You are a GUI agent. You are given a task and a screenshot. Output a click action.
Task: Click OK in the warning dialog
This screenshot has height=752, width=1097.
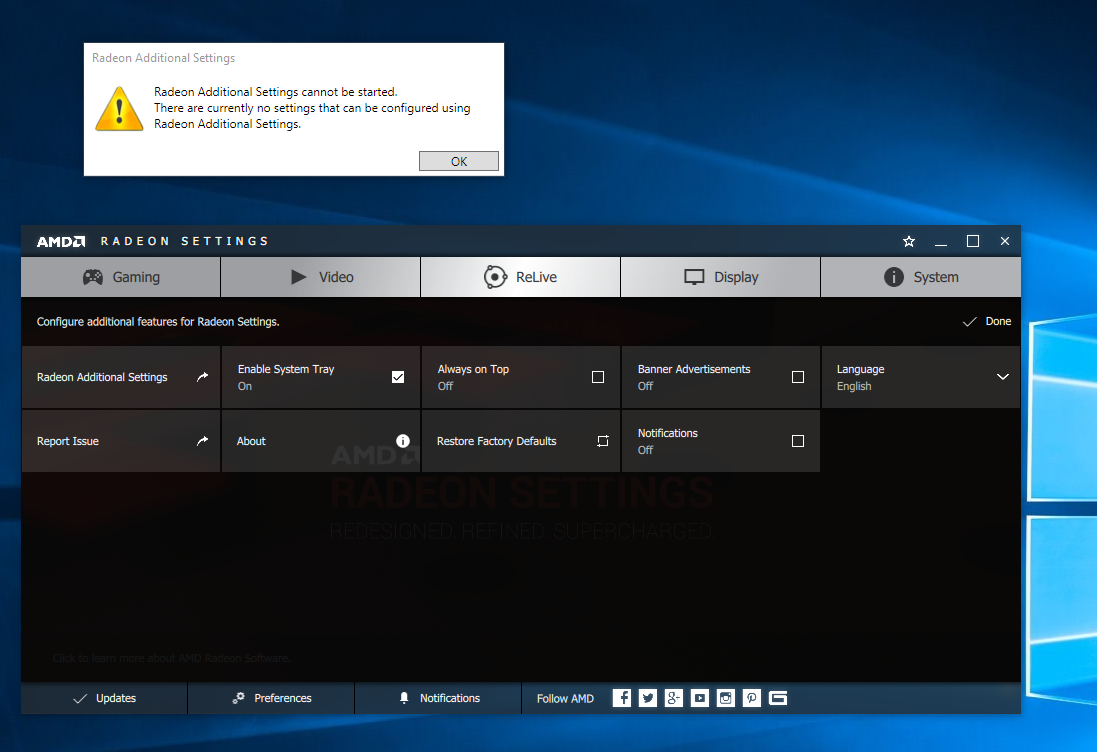tap(459, 161)
